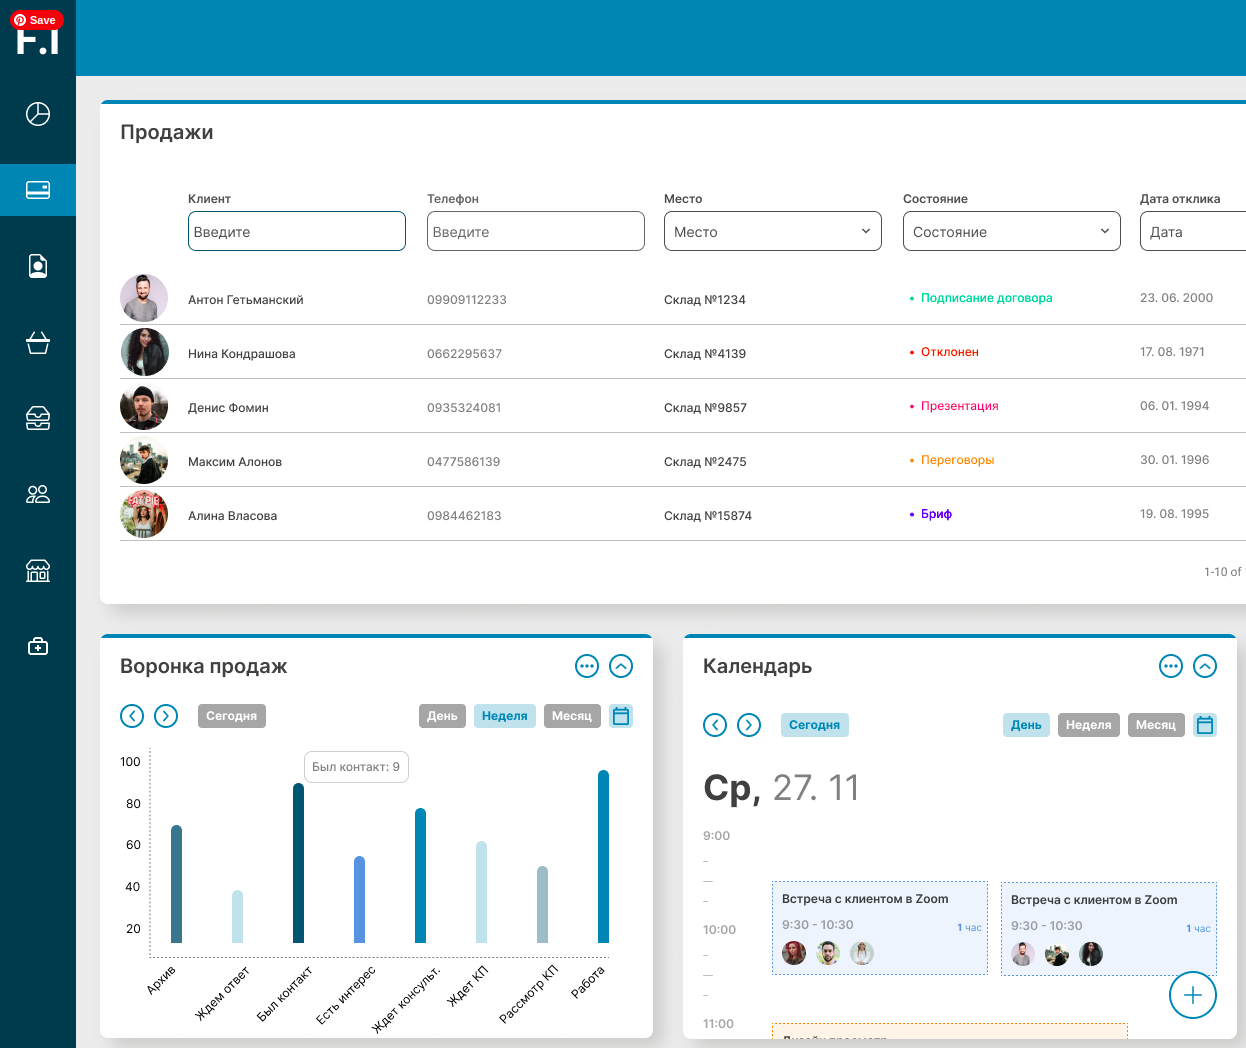Click the first aid kit sidebar icon
This screenshot has width=1246, height=1048.
click(38, 647)
